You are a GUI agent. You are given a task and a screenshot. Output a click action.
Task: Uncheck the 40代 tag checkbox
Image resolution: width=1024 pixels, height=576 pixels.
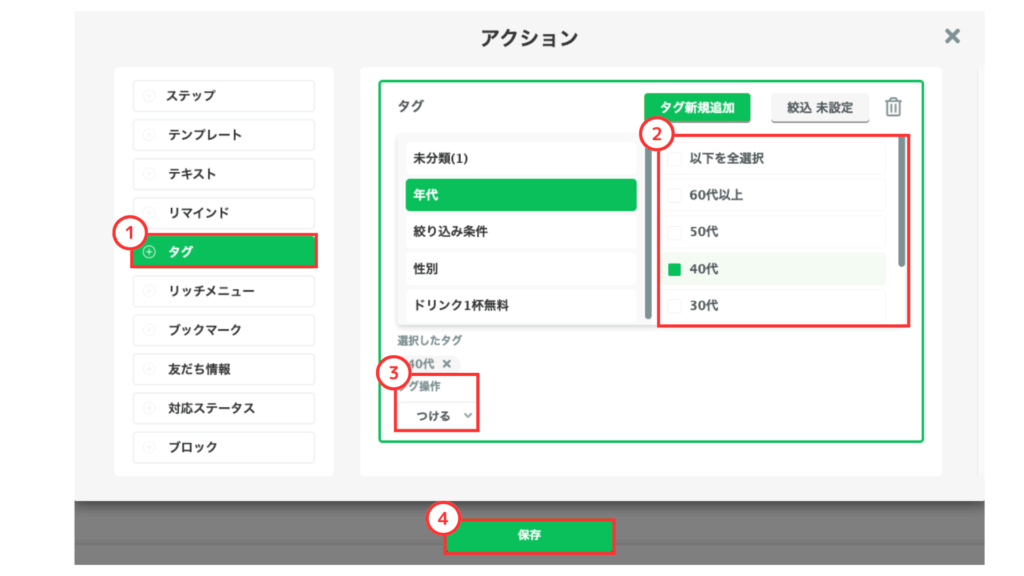point(675,269)
